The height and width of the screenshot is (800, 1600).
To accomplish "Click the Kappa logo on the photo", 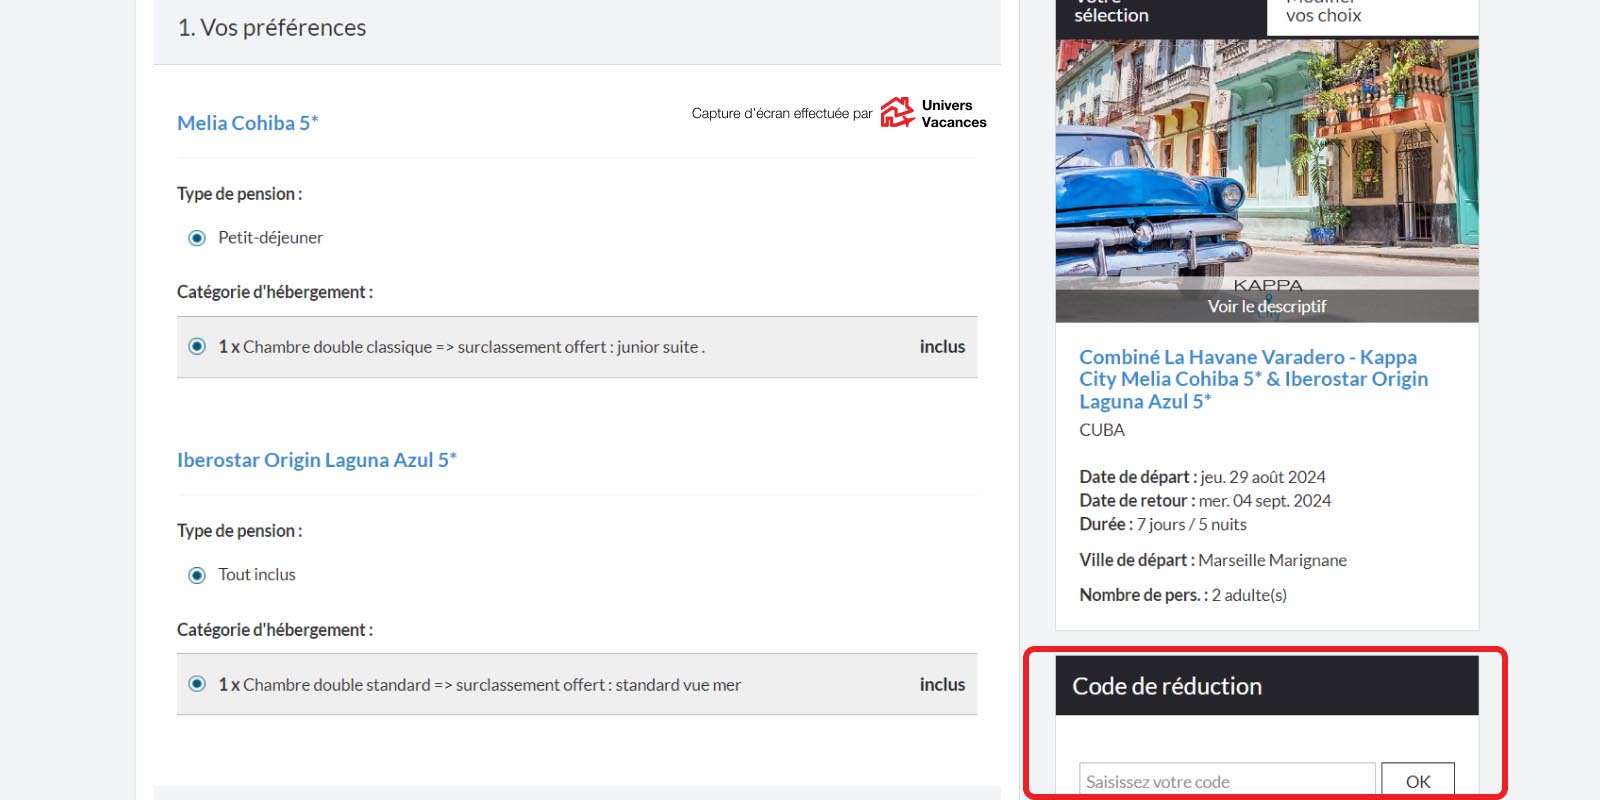I will (1267, 285).
